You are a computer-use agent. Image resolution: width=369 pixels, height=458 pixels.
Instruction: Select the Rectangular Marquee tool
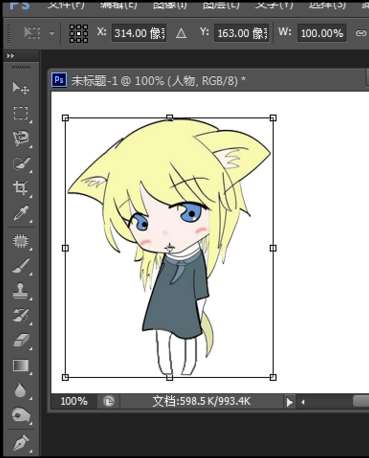point(21,113)
